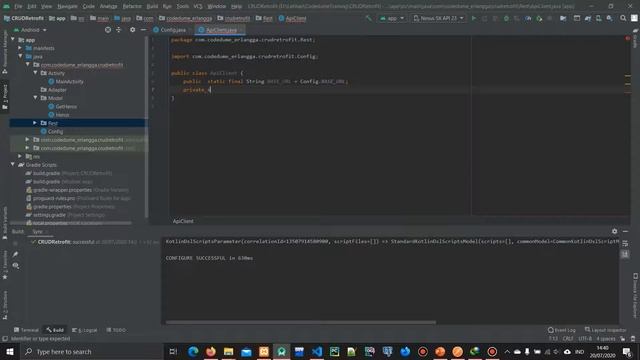640x360 pixels.
Task: Open the Terminal tool window
Action: point(27,330)
